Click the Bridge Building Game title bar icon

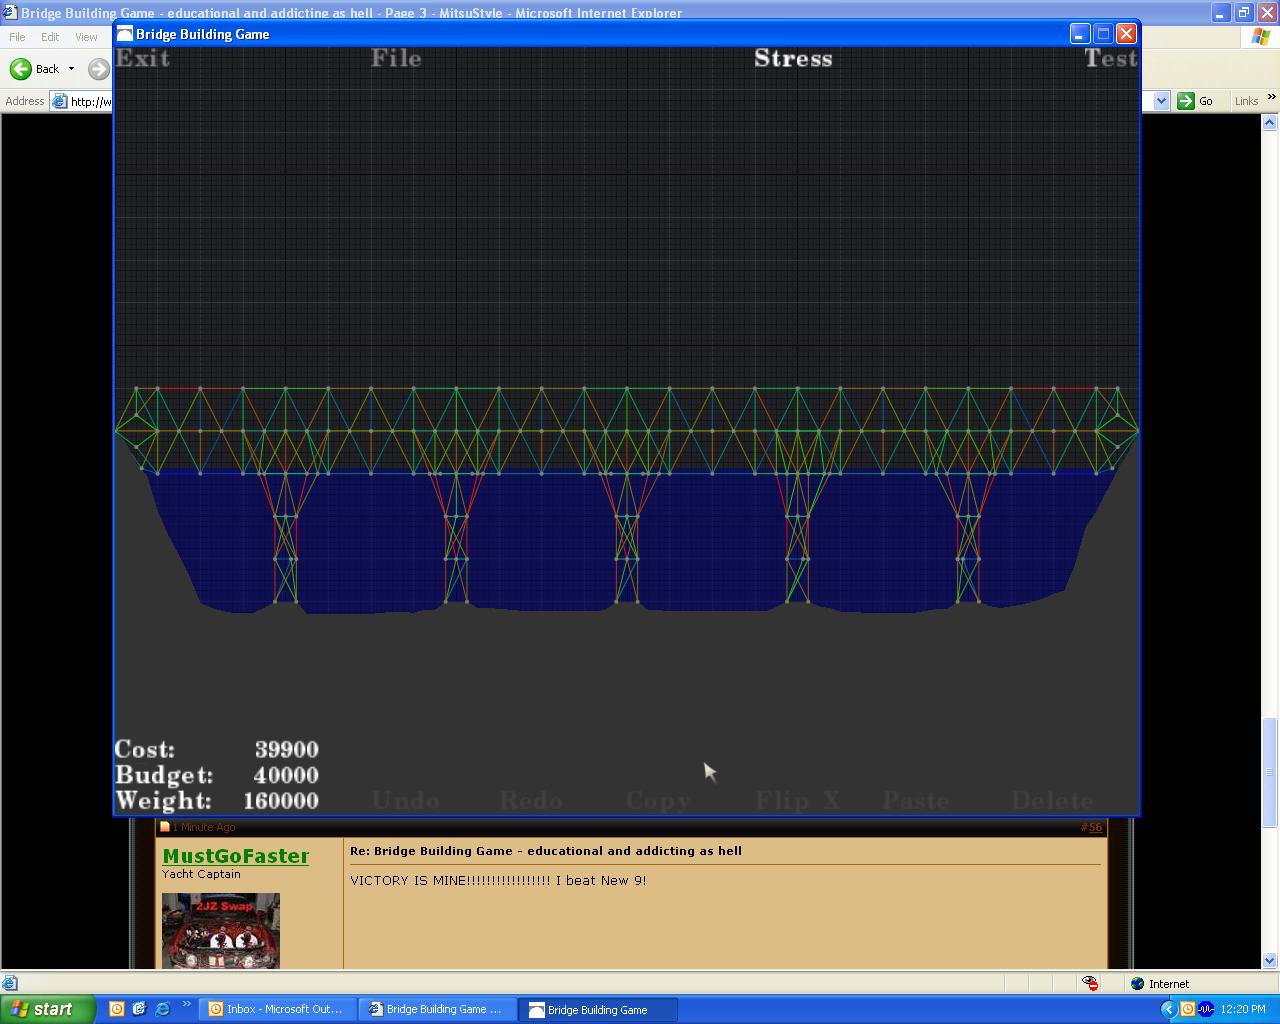click(124, 34)
